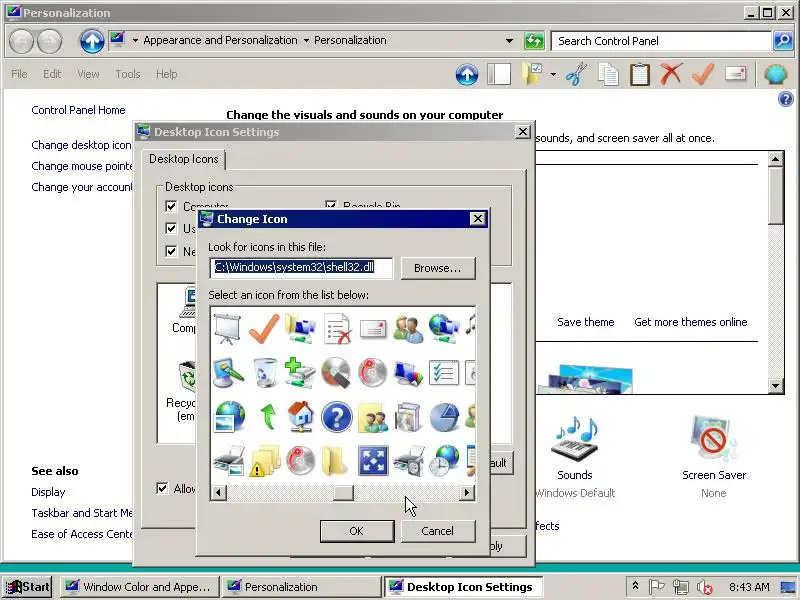Screen dimensions: 800x600
Task: Open the folder view options dropdown arrow
Action: [553, 74]
